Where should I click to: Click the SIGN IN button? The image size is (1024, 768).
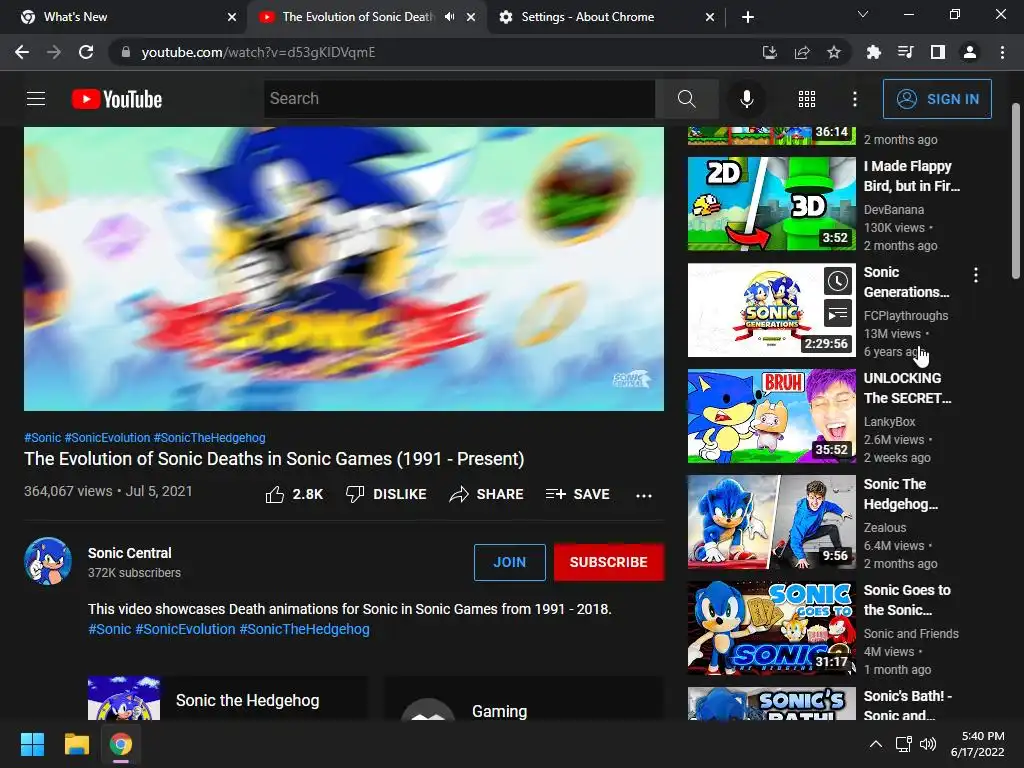(937, 99)
